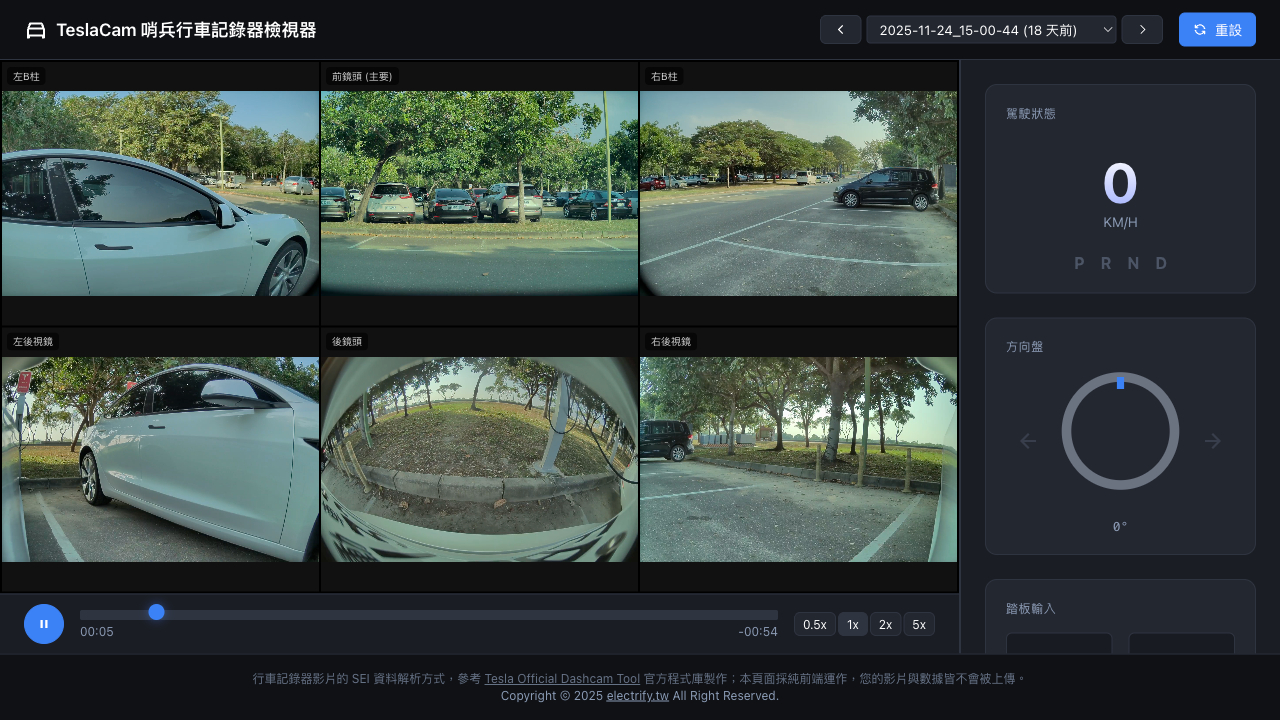Go to next clip with right chevron

(1141, 30)
